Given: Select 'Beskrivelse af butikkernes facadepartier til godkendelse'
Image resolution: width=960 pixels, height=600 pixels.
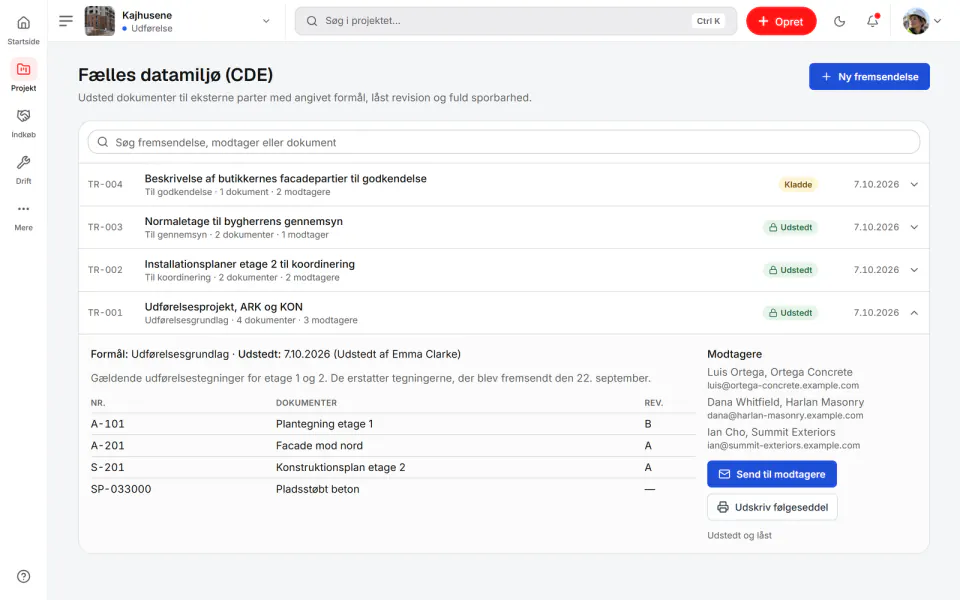Looking at the screenshot, I should (x=285, y=178).
